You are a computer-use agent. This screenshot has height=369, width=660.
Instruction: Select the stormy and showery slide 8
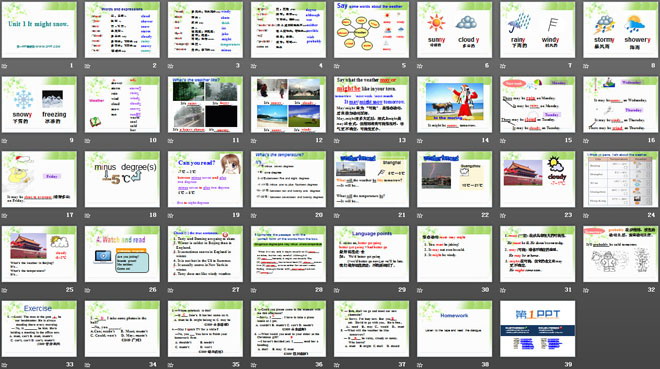621,30
